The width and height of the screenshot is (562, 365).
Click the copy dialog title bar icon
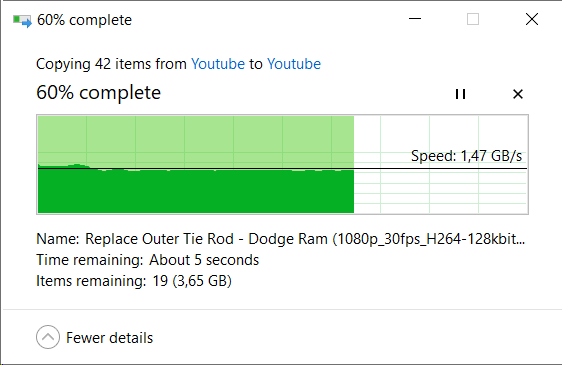(x=22, y=20)
